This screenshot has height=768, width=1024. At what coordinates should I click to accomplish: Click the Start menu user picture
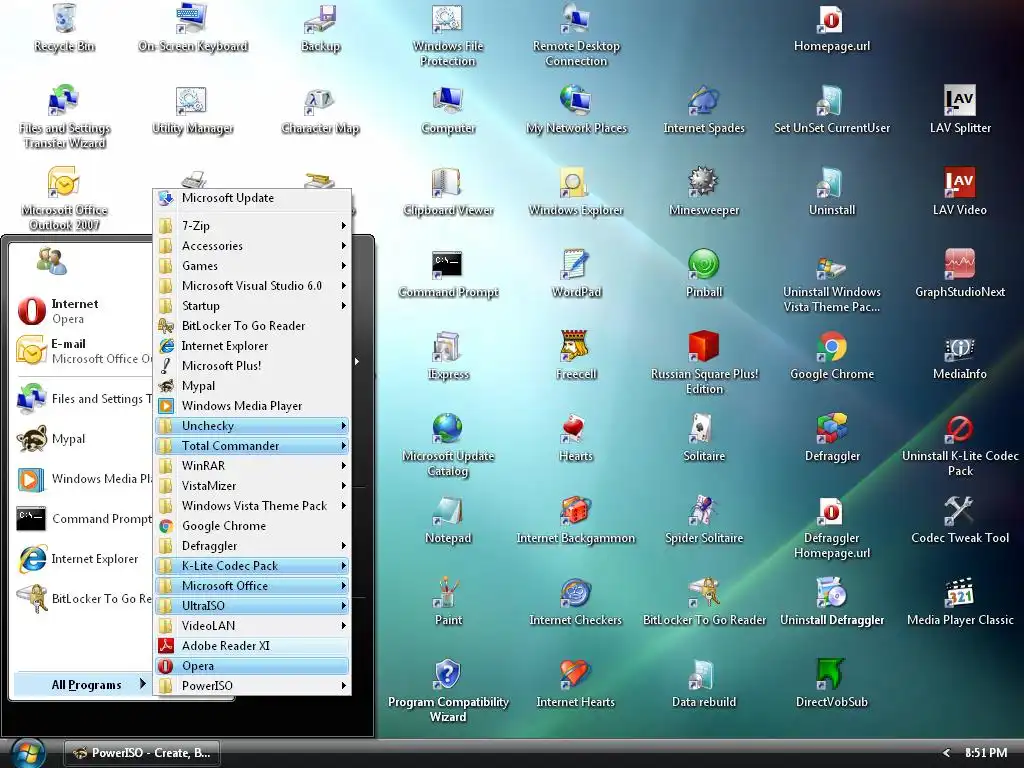51,261
